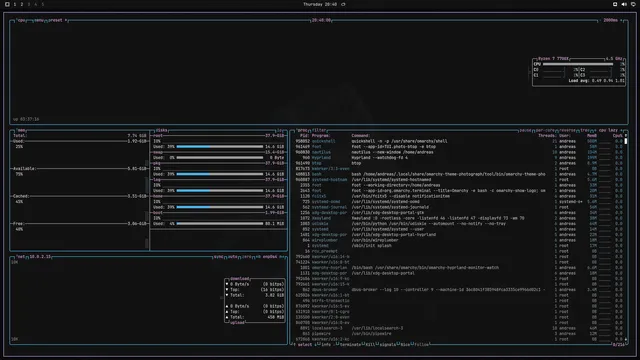Select the bash omarchy-theme-photograph process row

(459, 174)
